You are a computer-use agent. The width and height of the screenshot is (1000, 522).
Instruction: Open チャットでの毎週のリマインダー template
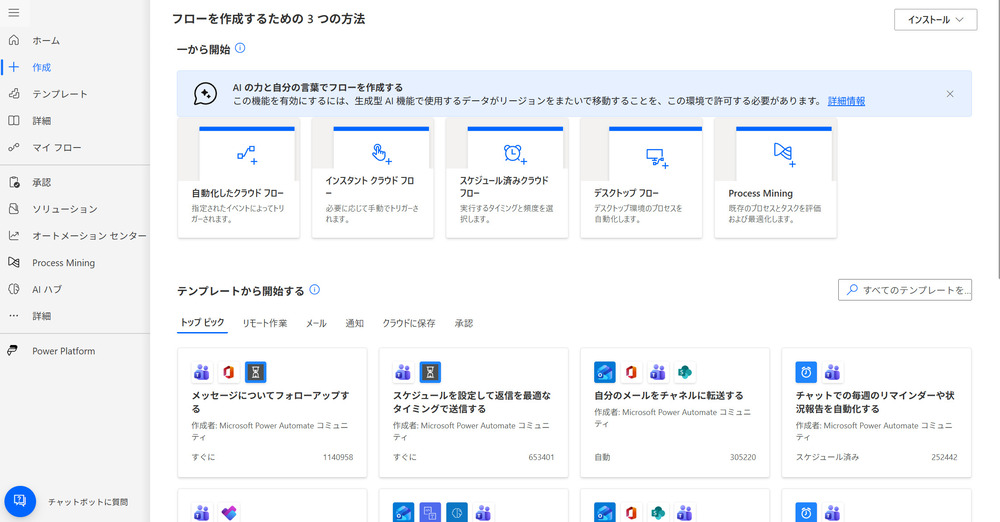(876, 412)
